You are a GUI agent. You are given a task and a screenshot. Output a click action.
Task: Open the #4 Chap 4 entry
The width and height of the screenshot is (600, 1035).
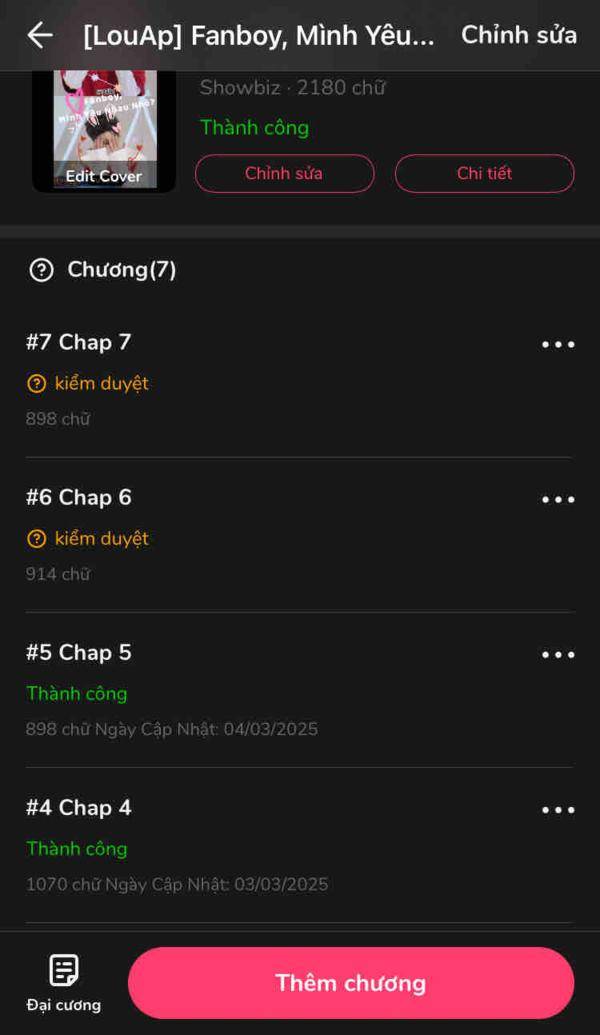coord(300,846)
